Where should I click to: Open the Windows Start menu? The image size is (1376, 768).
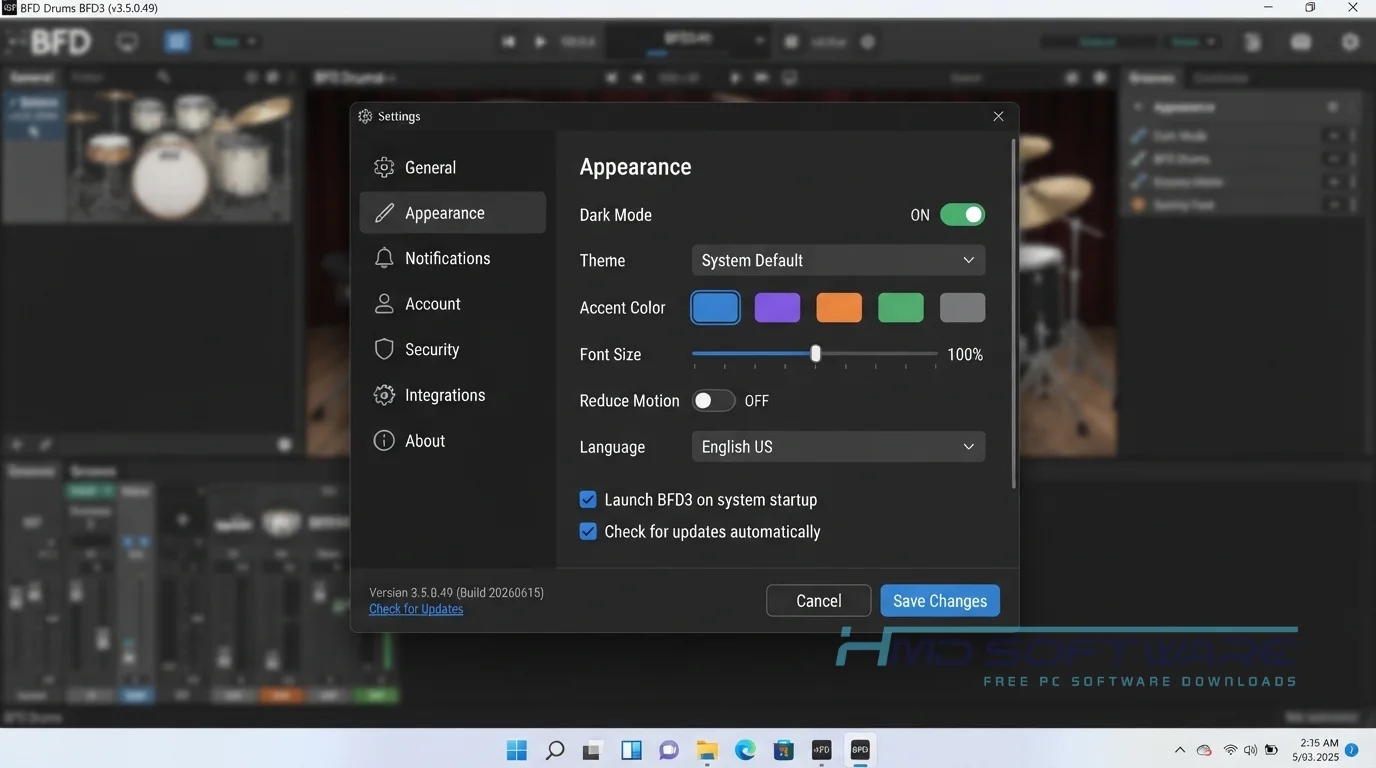517,750
